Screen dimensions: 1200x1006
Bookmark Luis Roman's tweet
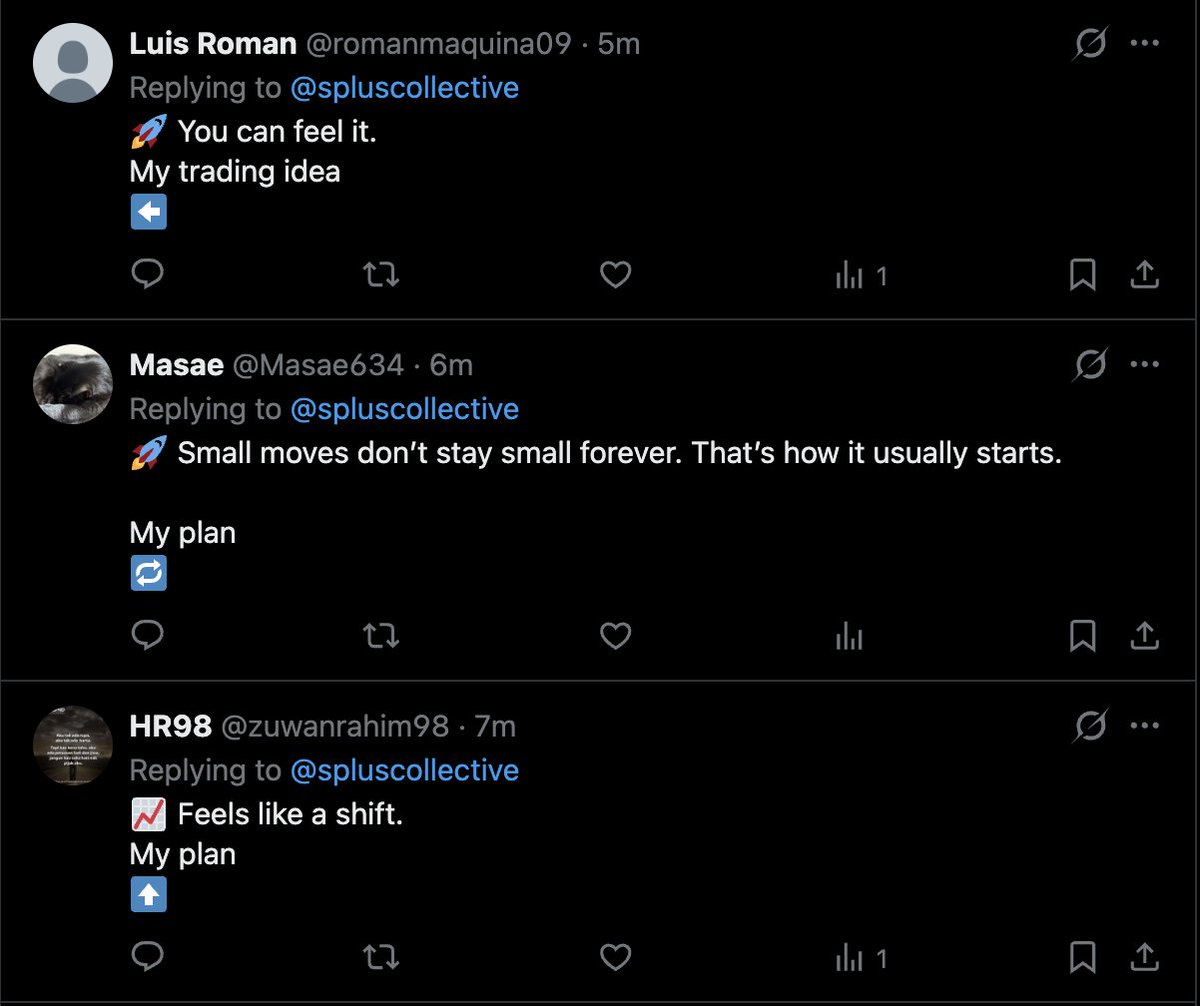coord(1082,274)
